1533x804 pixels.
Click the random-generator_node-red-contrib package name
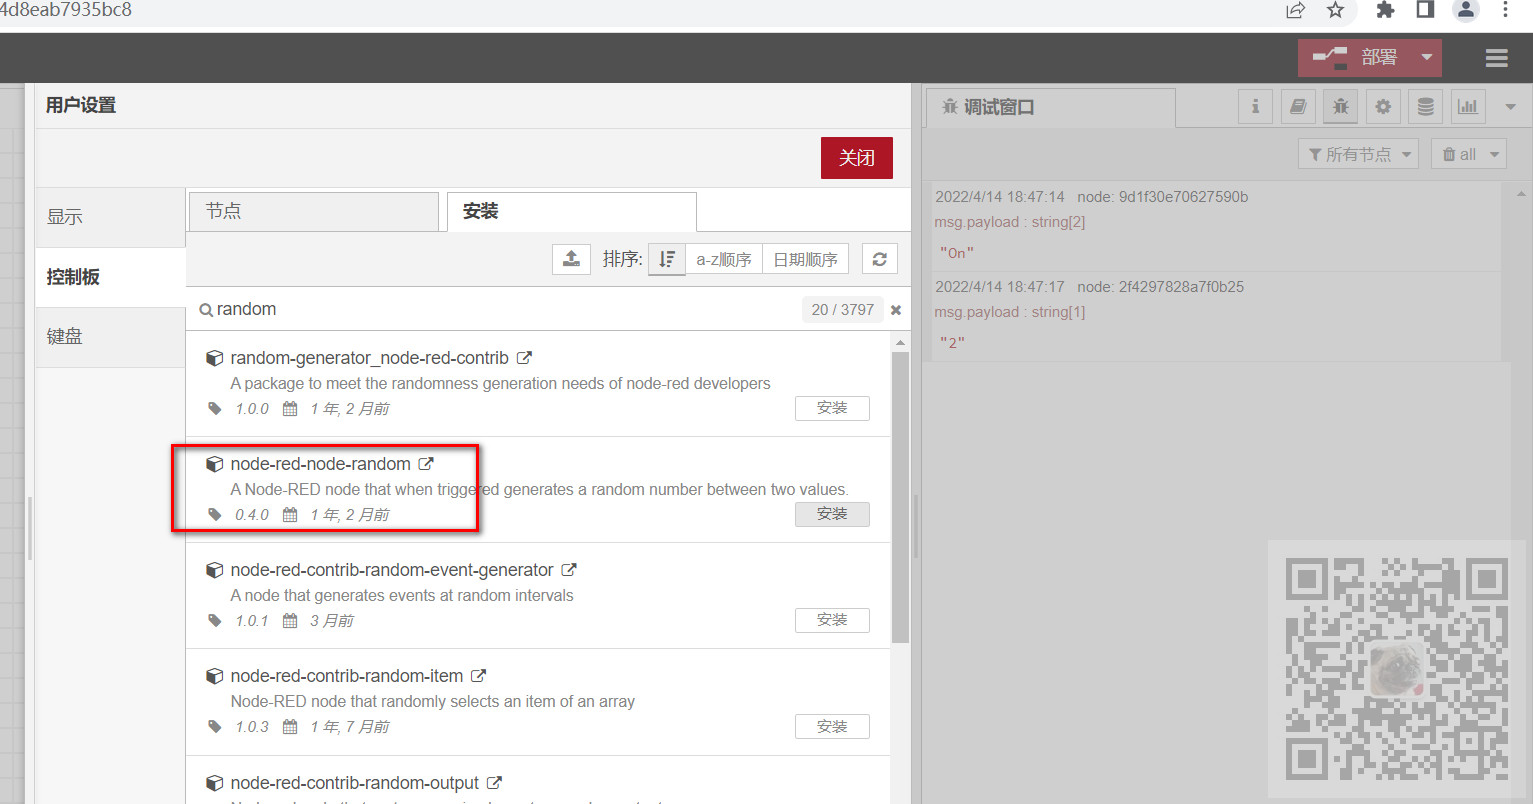click(x=369, y=358)
